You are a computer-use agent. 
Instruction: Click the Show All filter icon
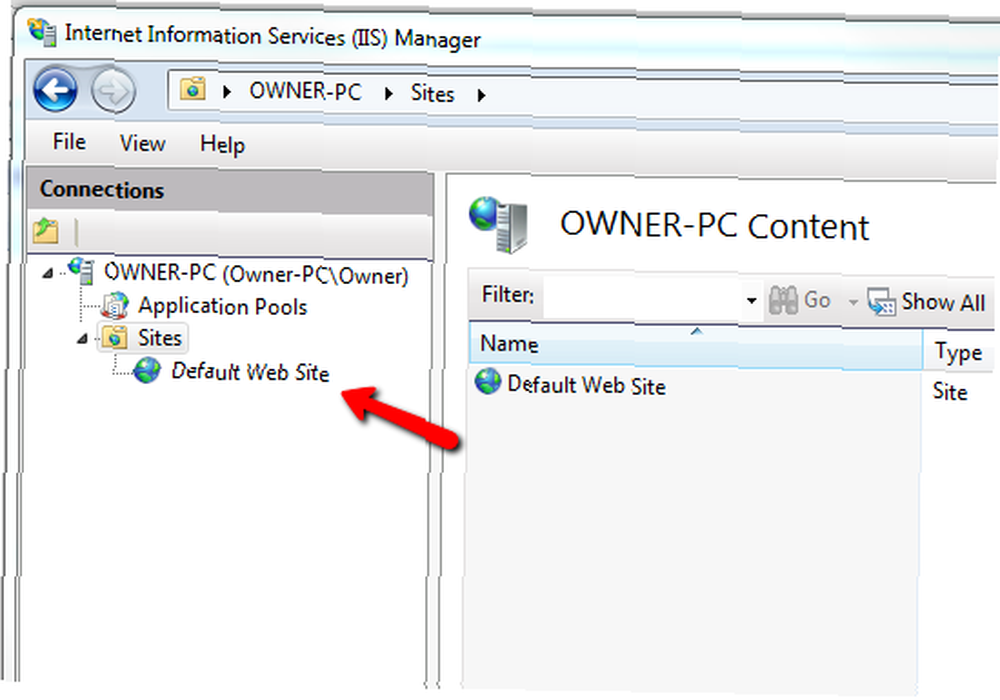882,302
